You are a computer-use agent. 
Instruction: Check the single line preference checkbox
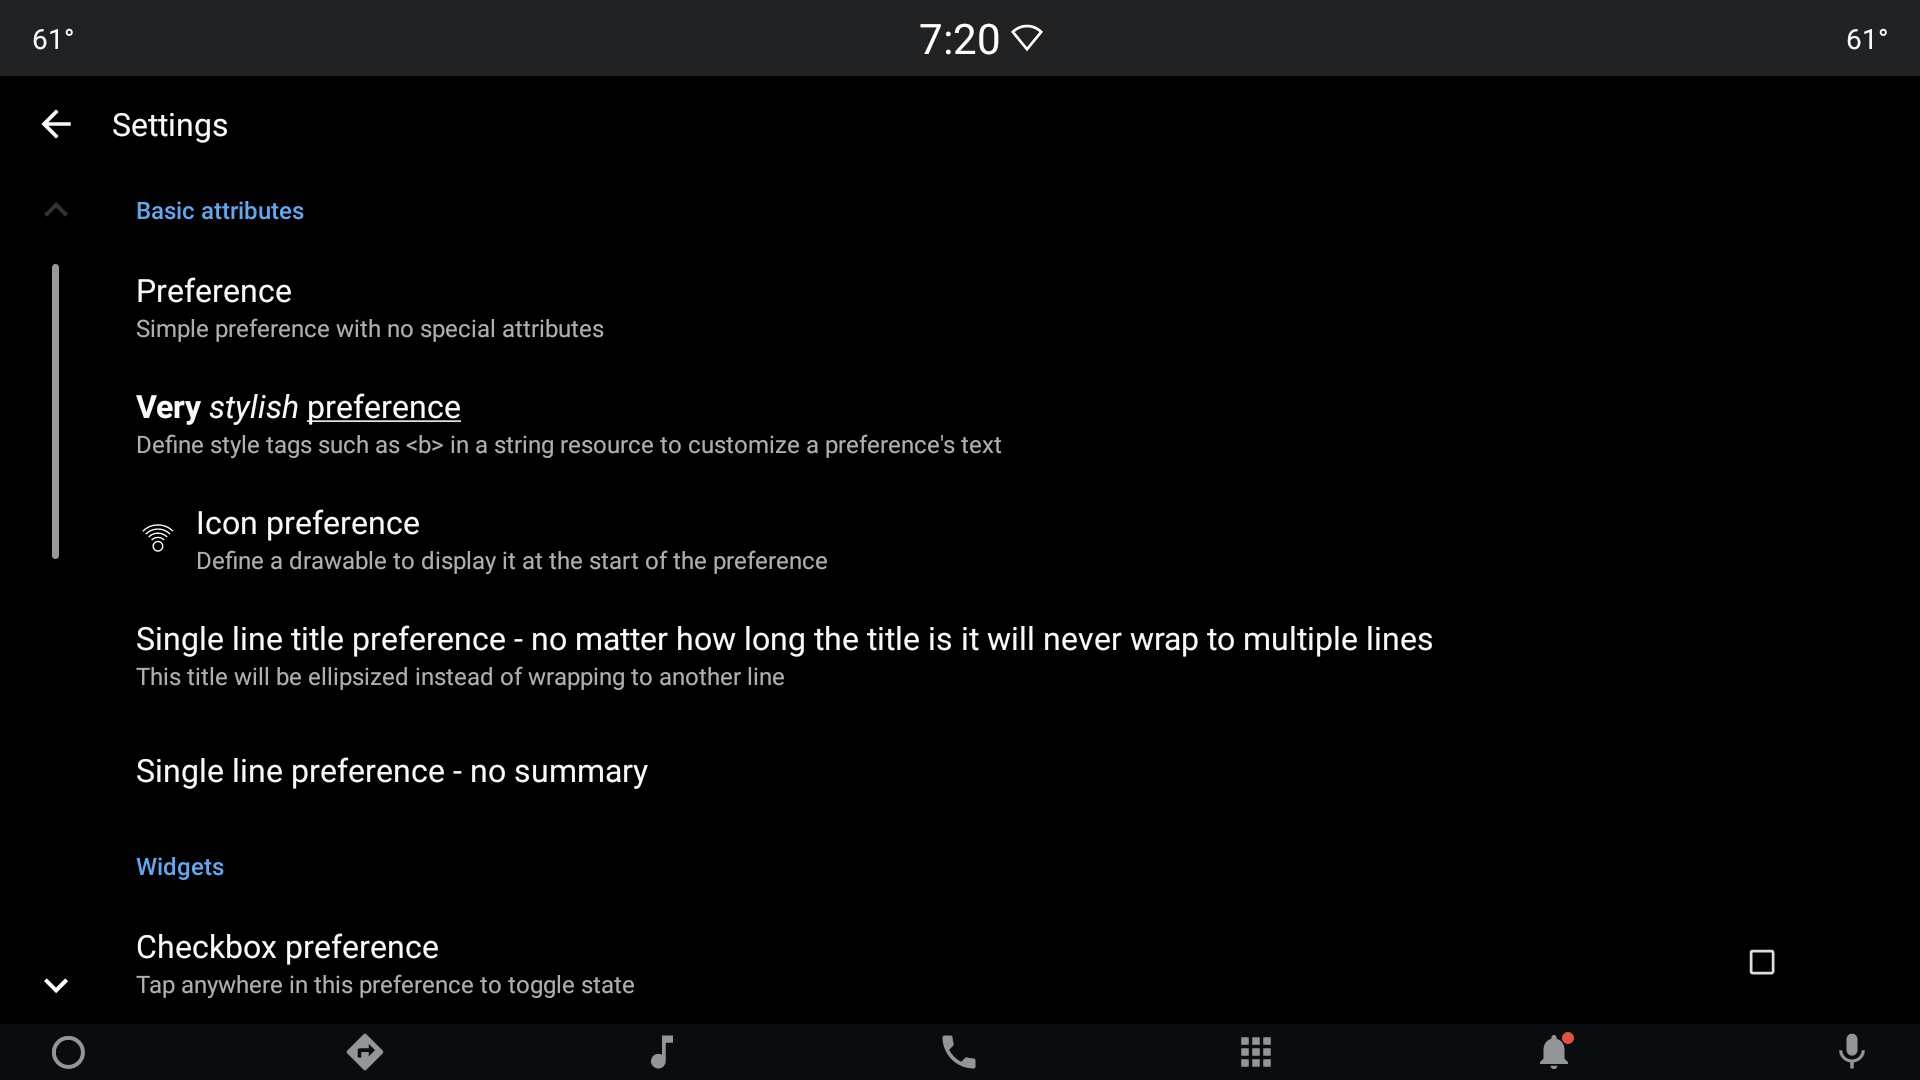pyautogui.click(x=1760, y=961)
